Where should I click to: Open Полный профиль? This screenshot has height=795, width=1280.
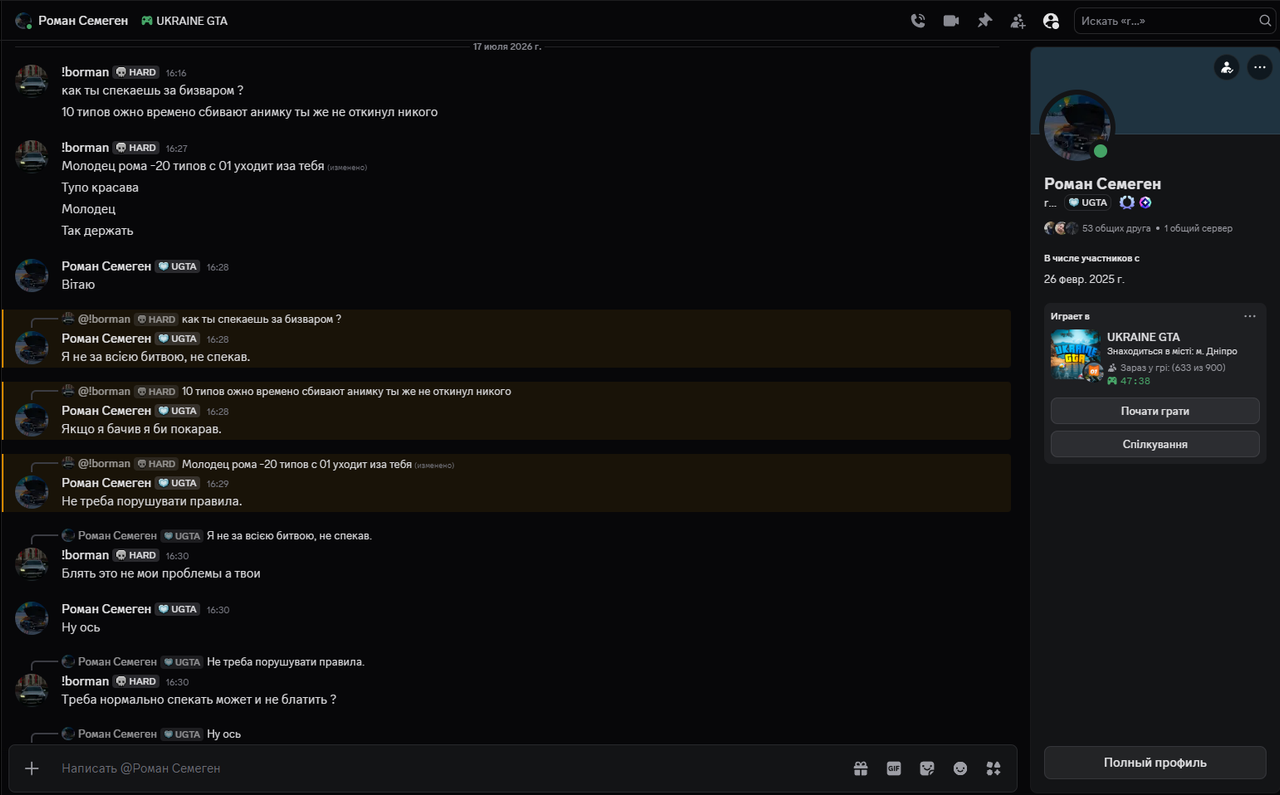(1155, 762)
